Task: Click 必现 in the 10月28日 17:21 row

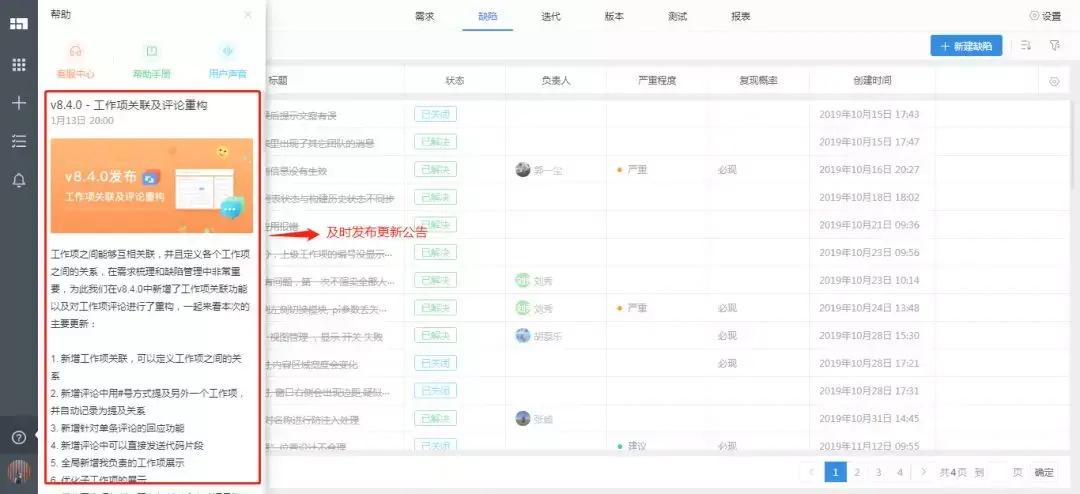Action: point(727,363)
